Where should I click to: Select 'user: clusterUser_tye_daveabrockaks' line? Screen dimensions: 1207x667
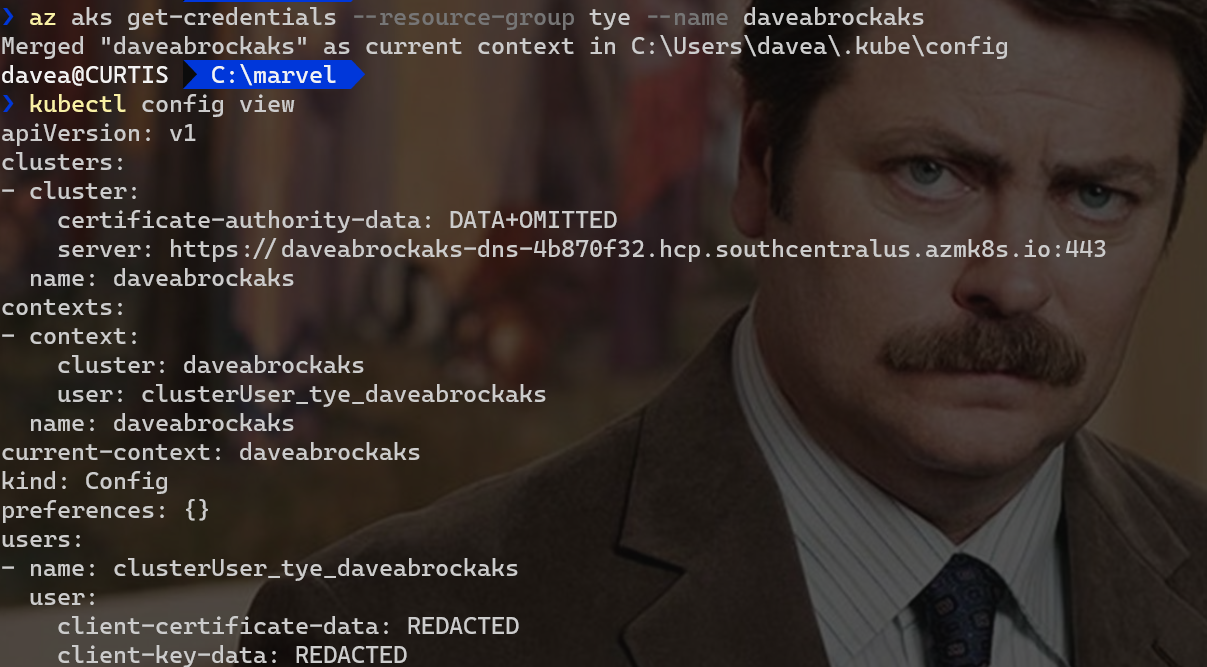[302, 394]
